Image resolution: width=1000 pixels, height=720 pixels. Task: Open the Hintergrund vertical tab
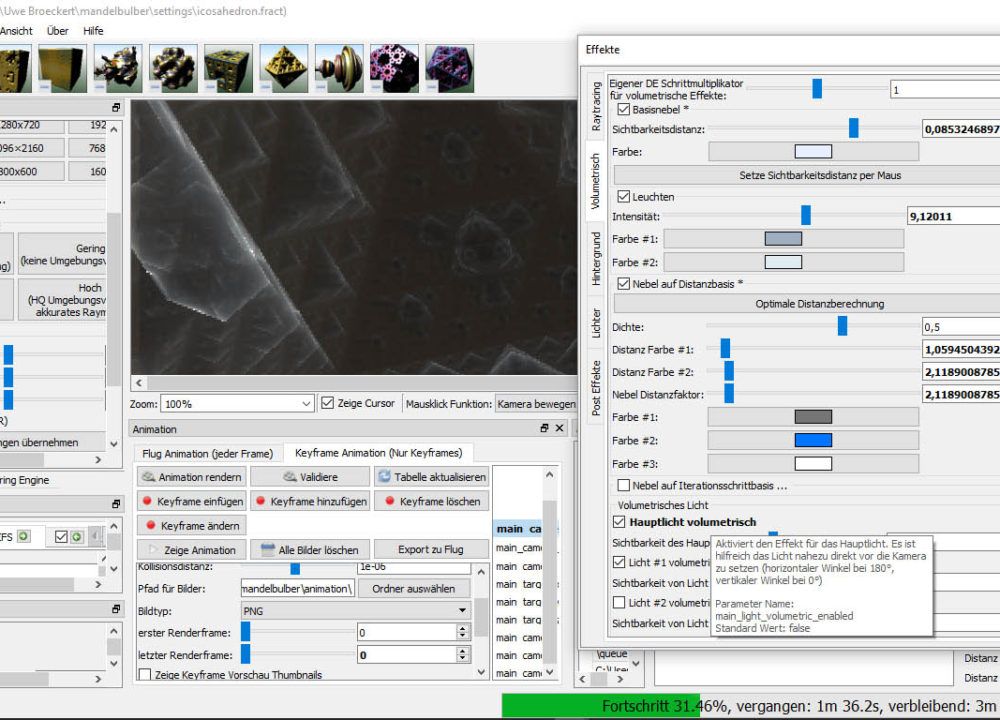click(596, 259)
